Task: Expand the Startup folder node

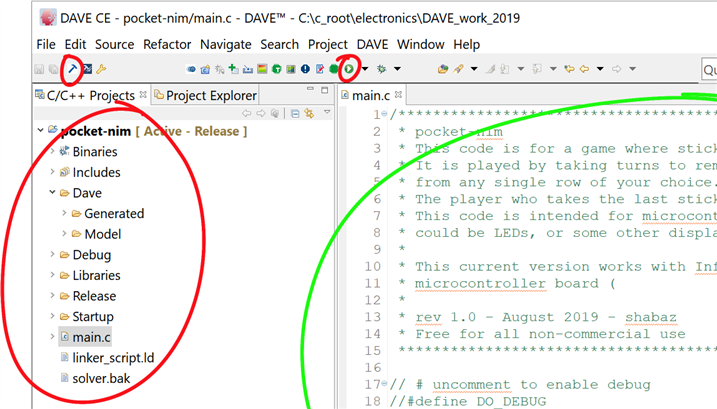Action: 52,316
